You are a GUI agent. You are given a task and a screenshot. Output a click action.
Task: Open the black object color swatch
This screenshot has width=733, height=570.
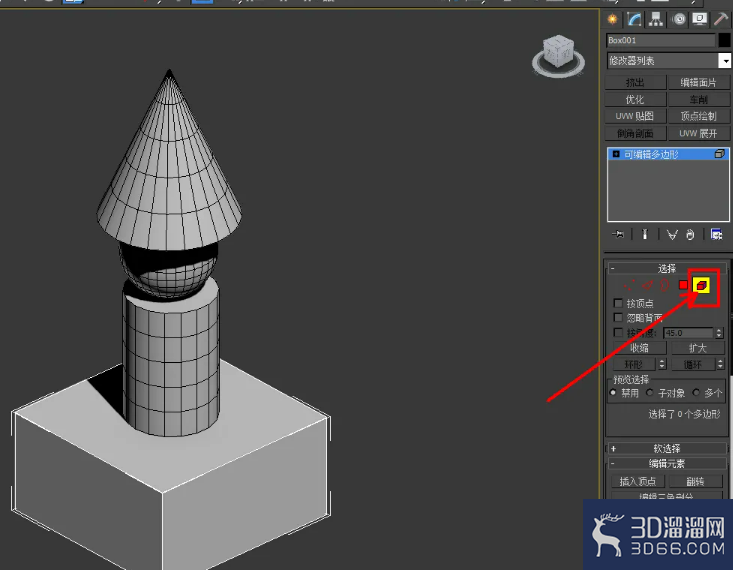(x=724, y=40)
